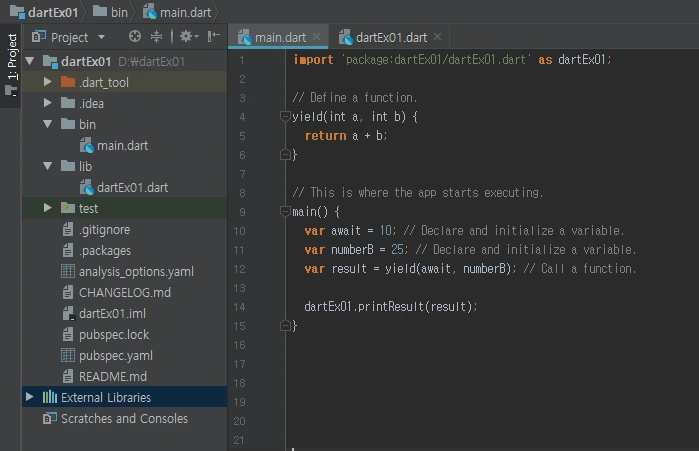The image size is (699, 451).
Task: Select dartEx01.dart file in lib folder
Action: (x=131, y=187)
